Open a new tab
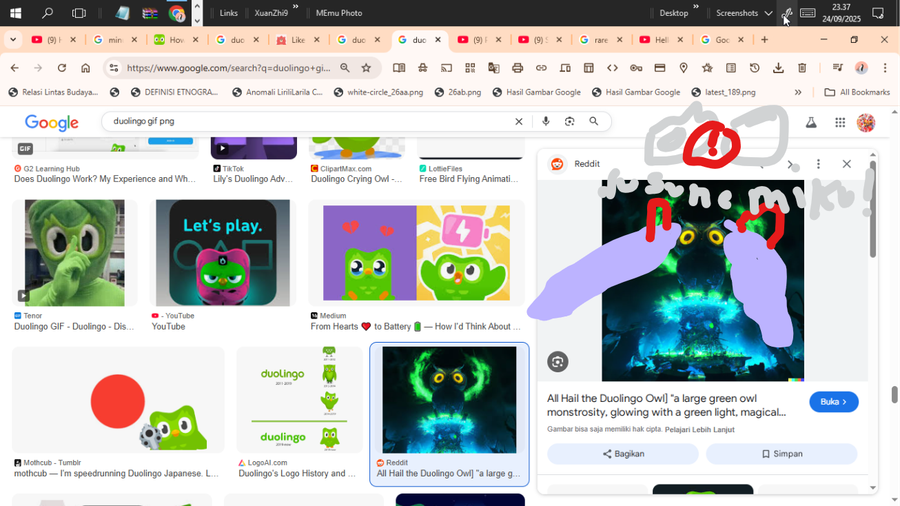 (x=765, y=40)
